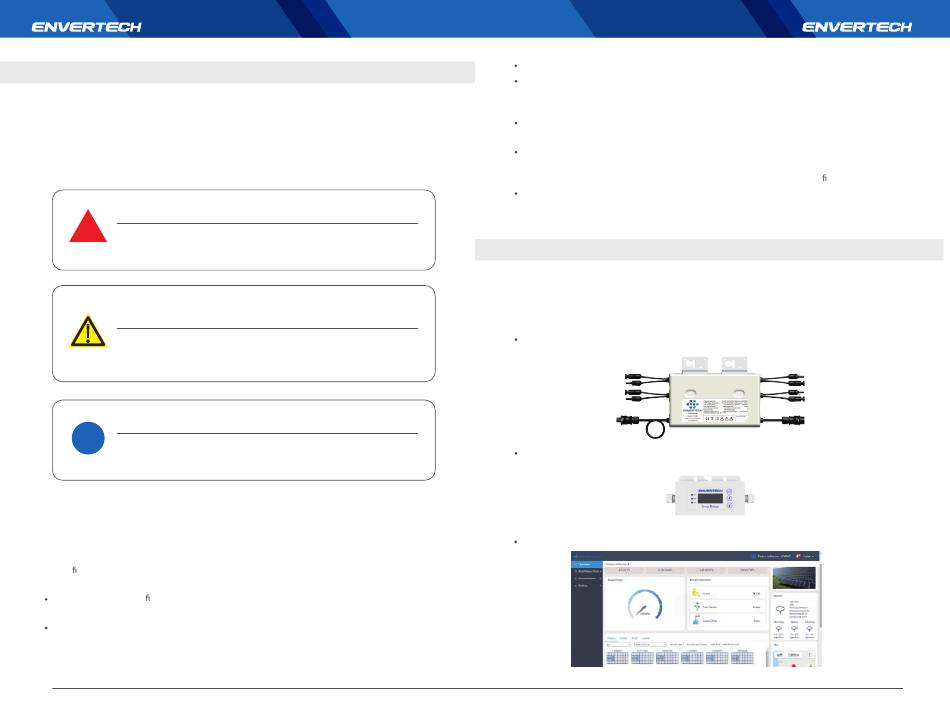Click the bottom round button on EnverBridge
Image resolution: width=950 pixels, height=717 pixels.
pyautogui.click(x=729, y=507)
